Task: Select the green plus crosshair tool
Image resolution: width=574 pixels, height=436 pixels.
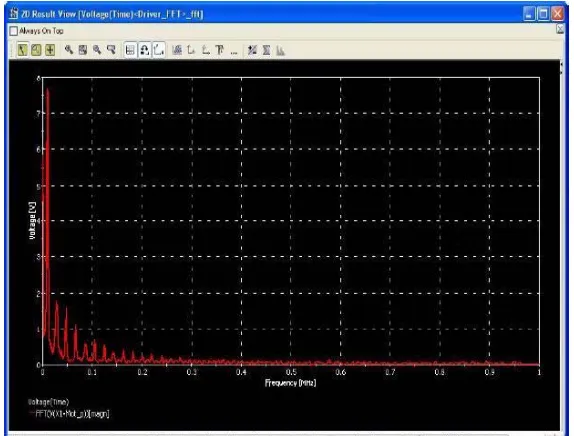Action: point(50,50)
